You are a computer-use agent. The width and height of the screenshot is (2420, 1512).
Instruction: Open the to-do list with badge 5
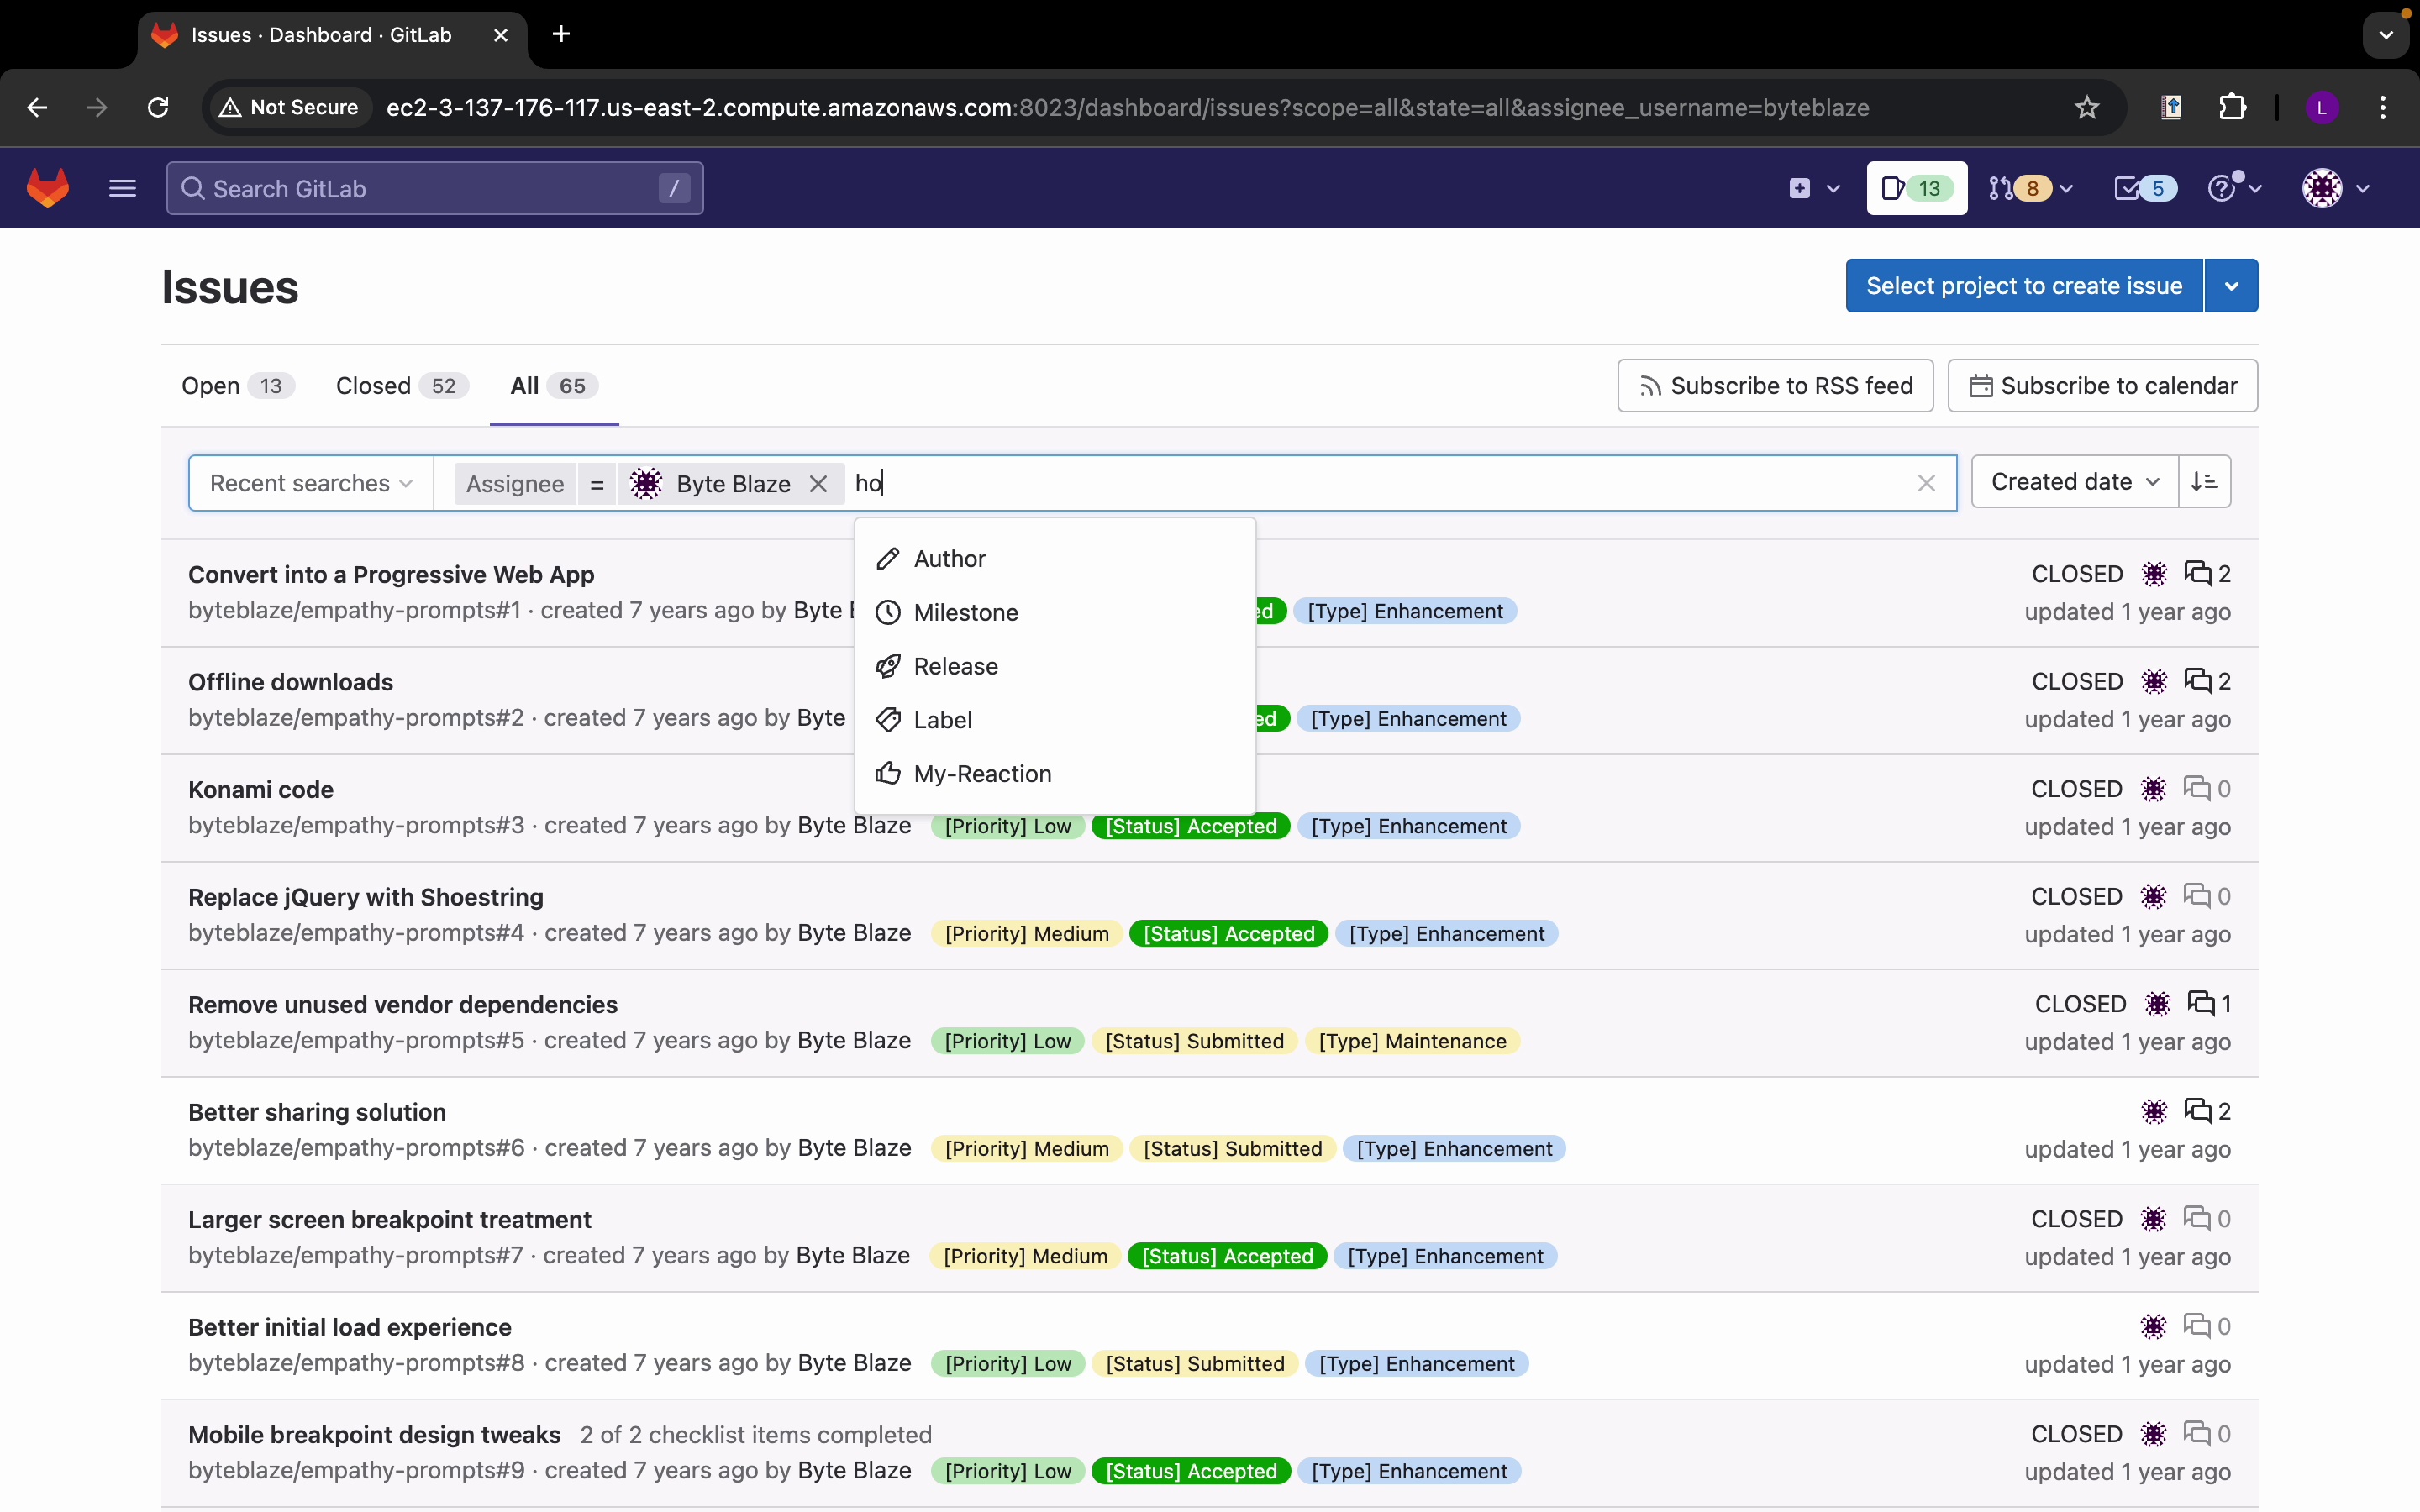[2144, 188]
